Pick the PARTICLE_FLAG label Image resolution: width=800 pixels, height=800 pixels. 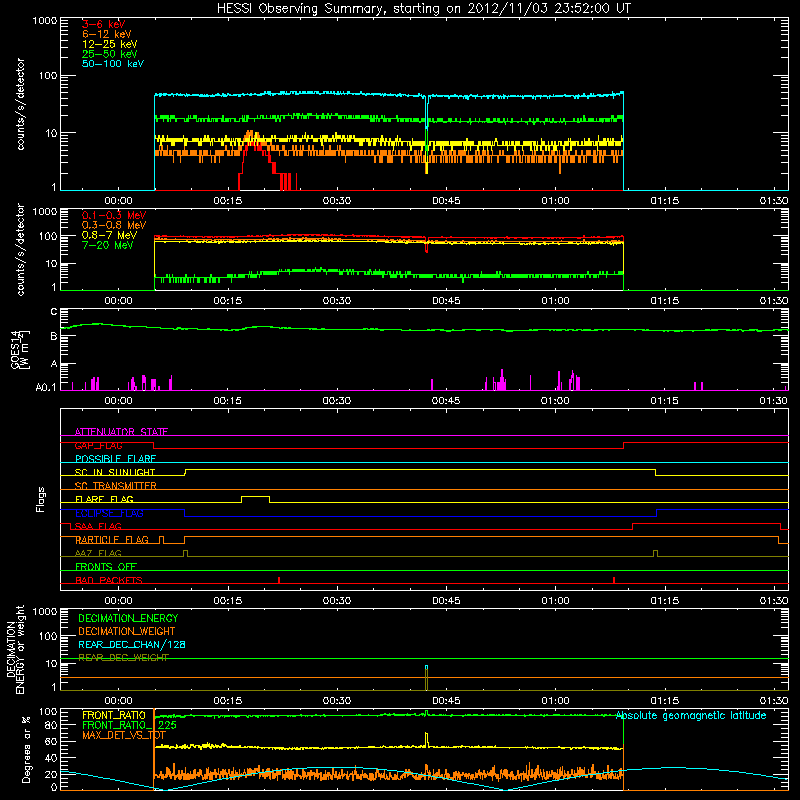coord(112,540)
